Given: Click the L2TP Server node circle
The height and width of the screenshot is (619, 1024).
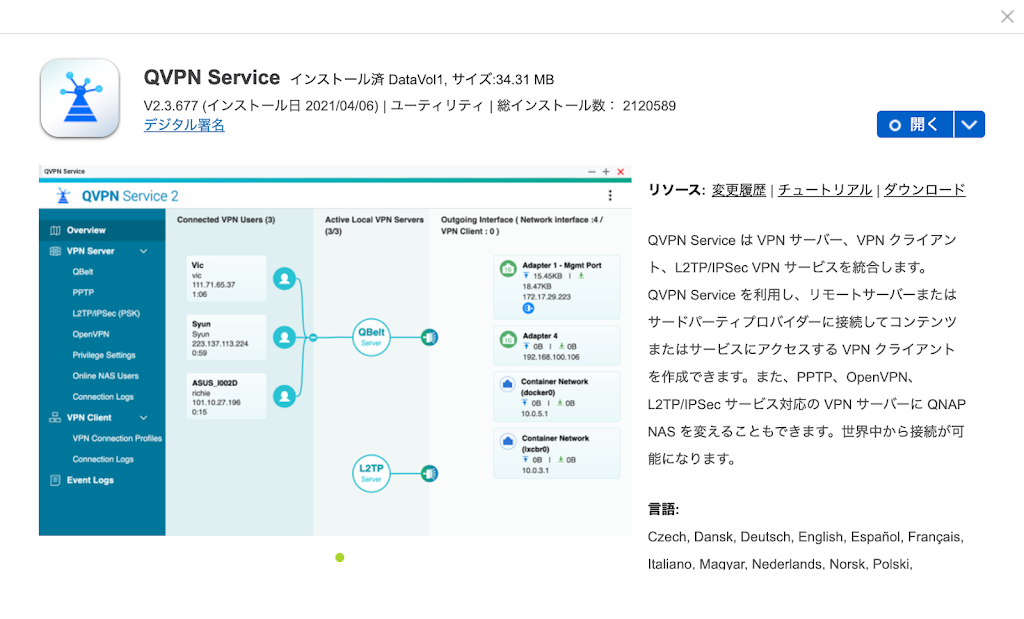Looking at the screenshot, I should coord(371,473).
